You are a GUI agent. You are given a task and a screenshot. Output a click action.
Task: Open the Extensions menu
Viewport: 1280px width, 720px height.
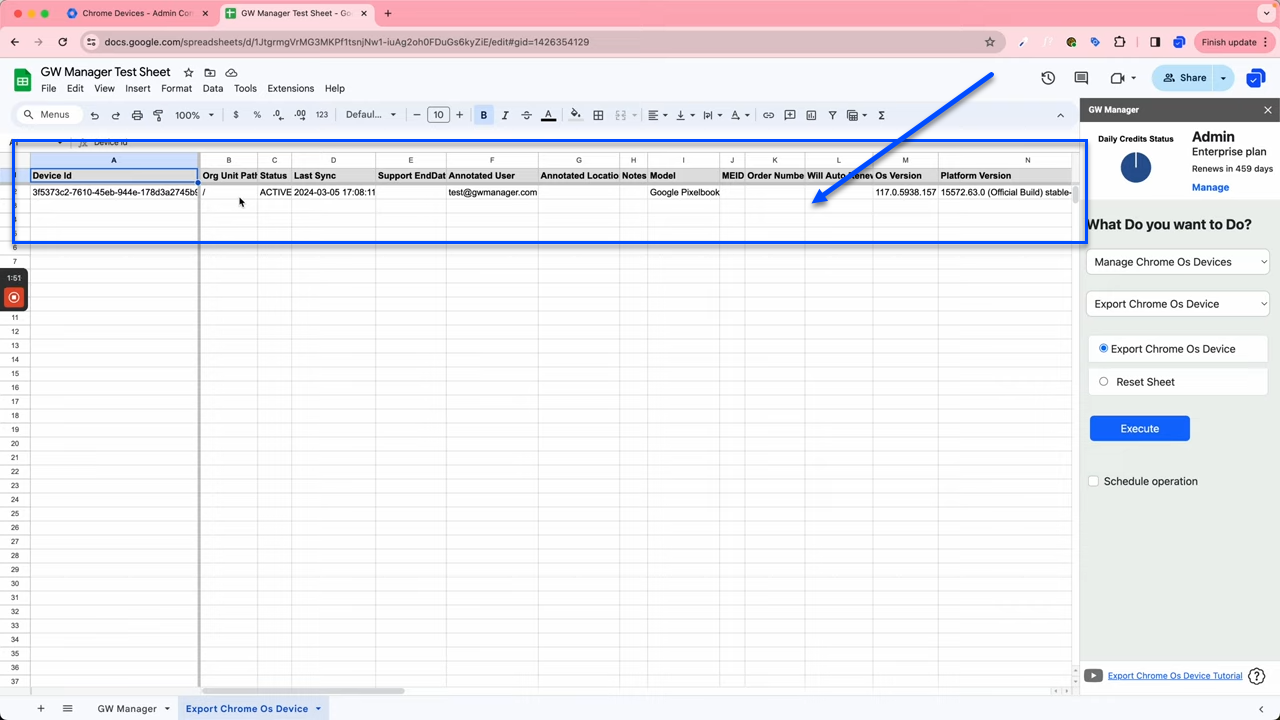pos(291,89)
